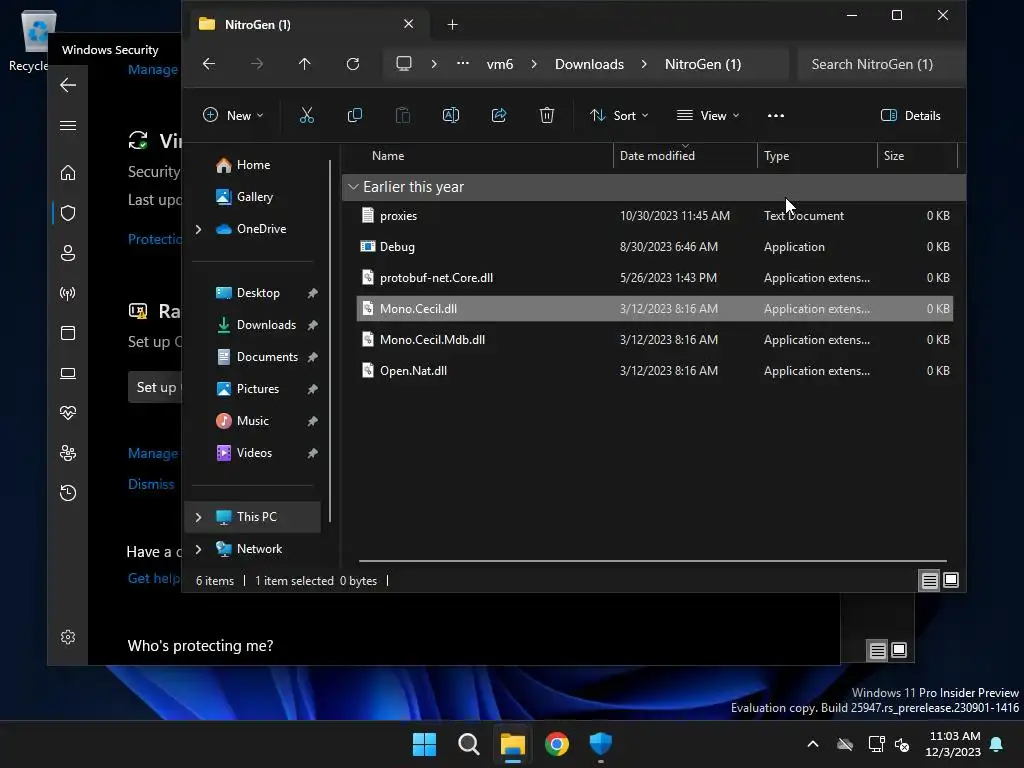This screenshot has height=768, width=1024.
Task: Open taskbar Search magnifier
Action: click(469, 744)
